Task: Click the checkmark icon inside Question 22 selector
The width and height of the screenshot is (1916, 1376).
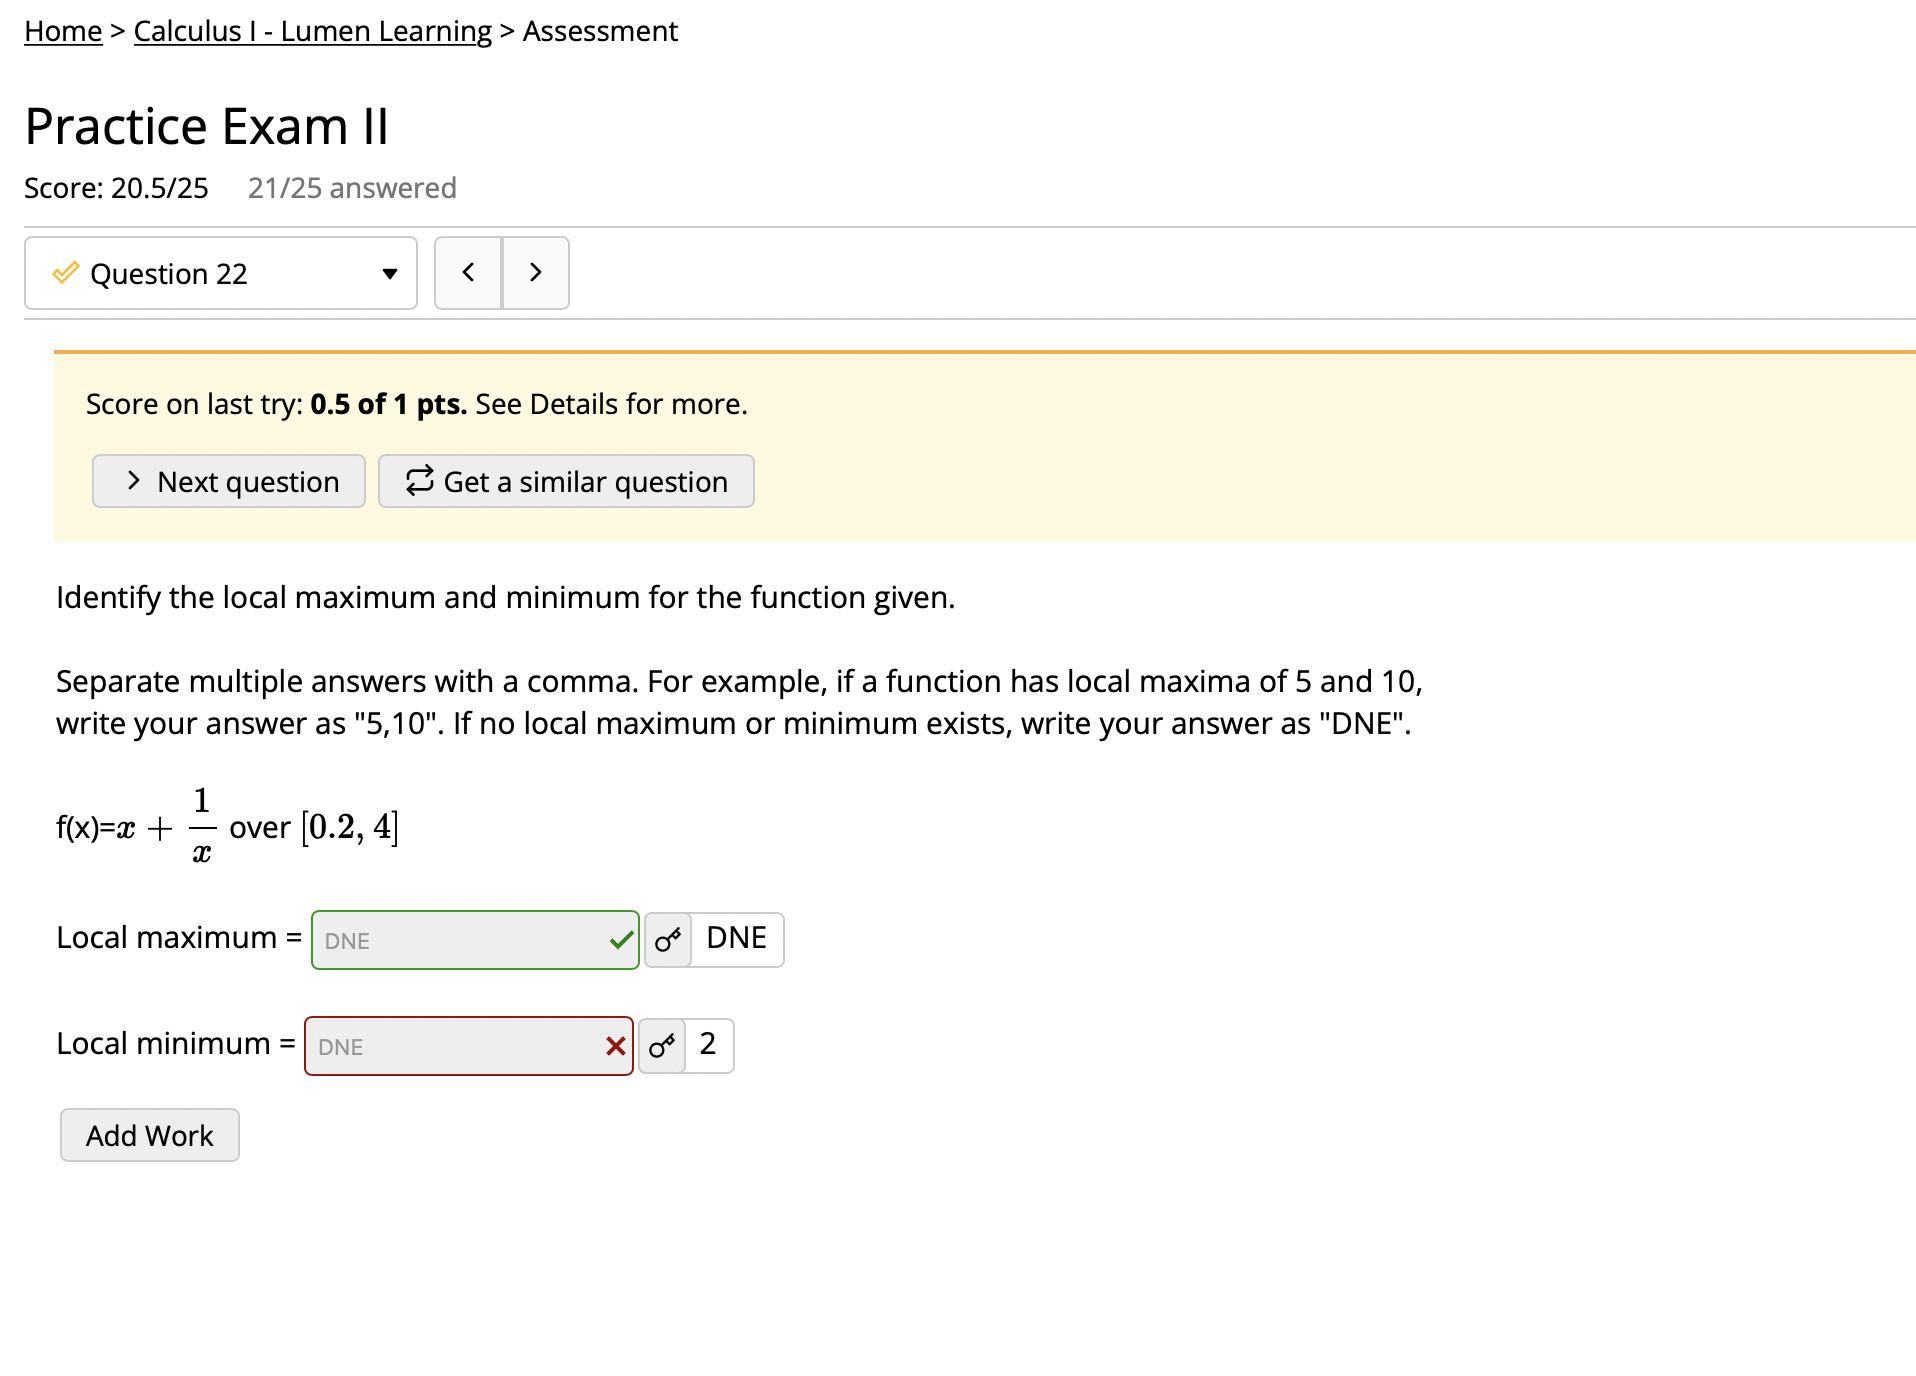Action: (65, 272)
